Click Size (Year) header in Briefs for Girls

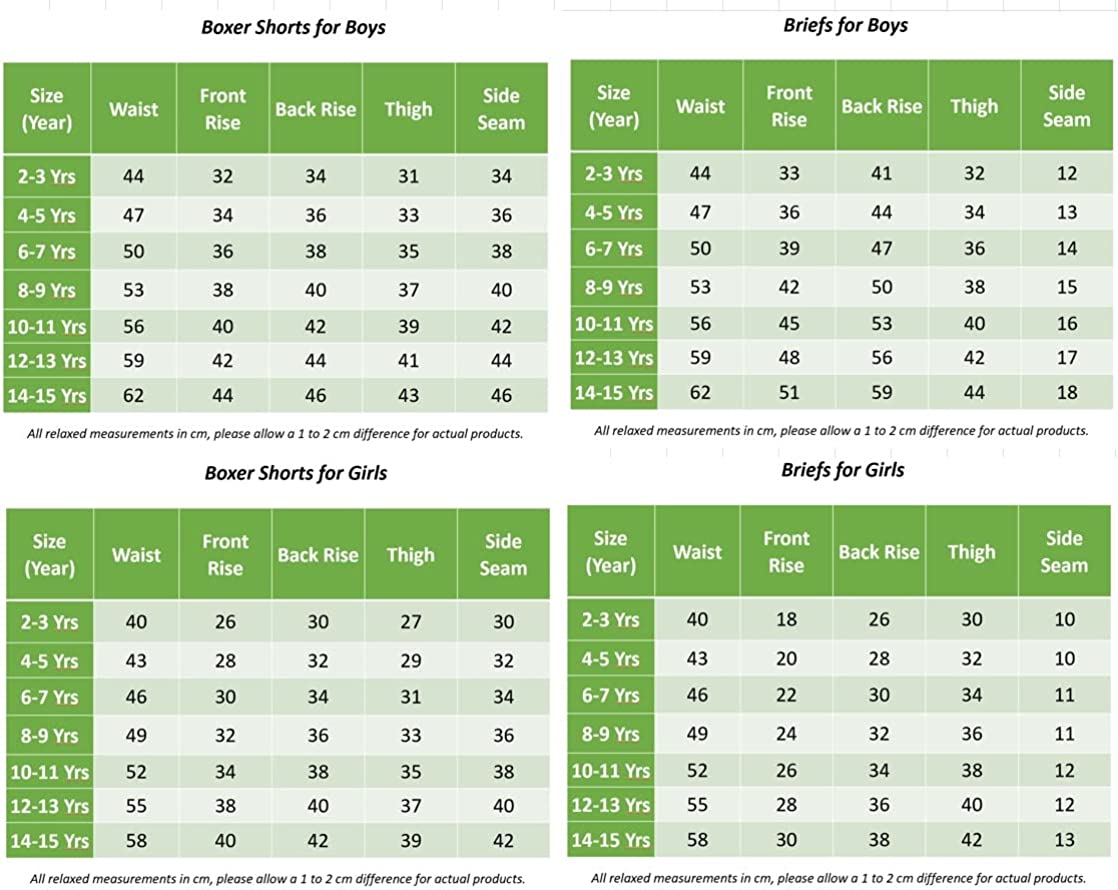[x=610, y=551]
